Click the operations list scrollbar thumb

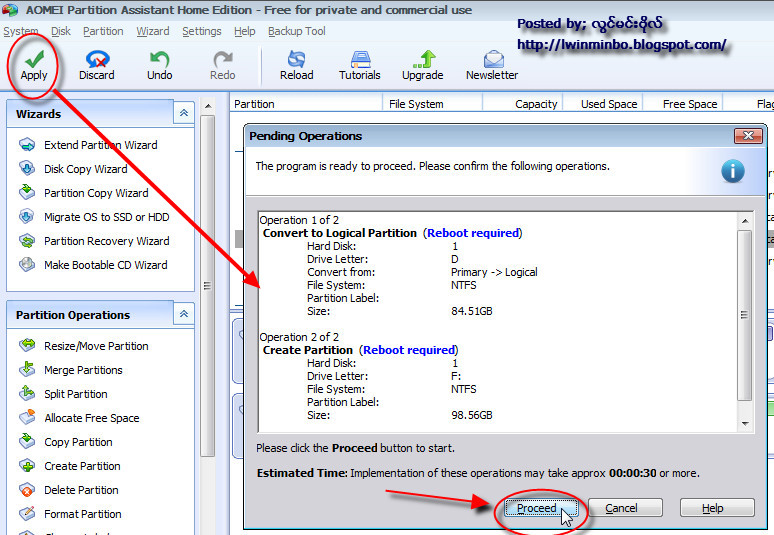coord(745,315)
